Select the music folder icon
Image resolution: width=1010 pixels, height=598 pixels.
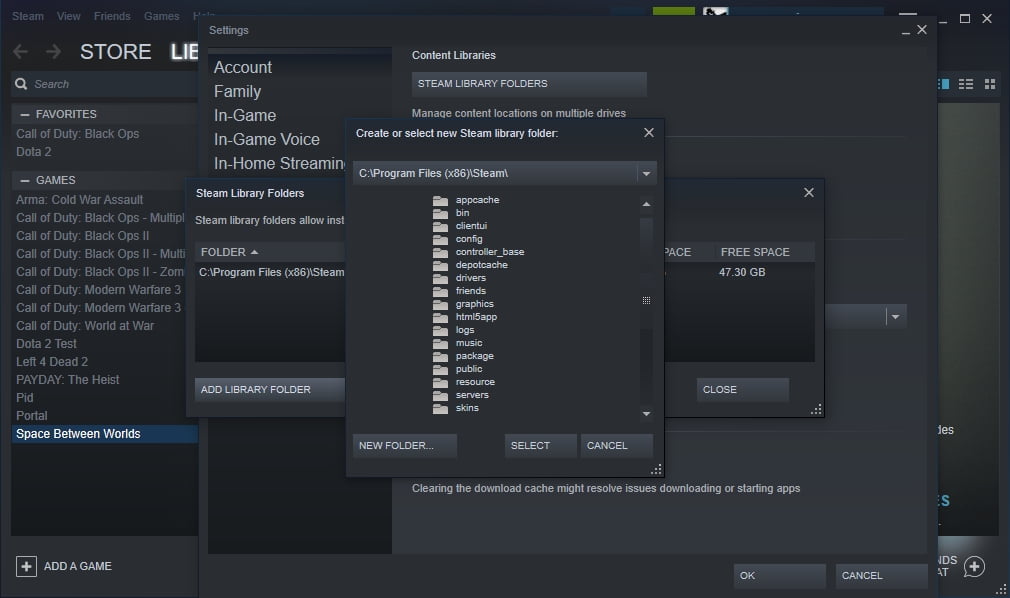pyautogui.click(x=441, y=343)
